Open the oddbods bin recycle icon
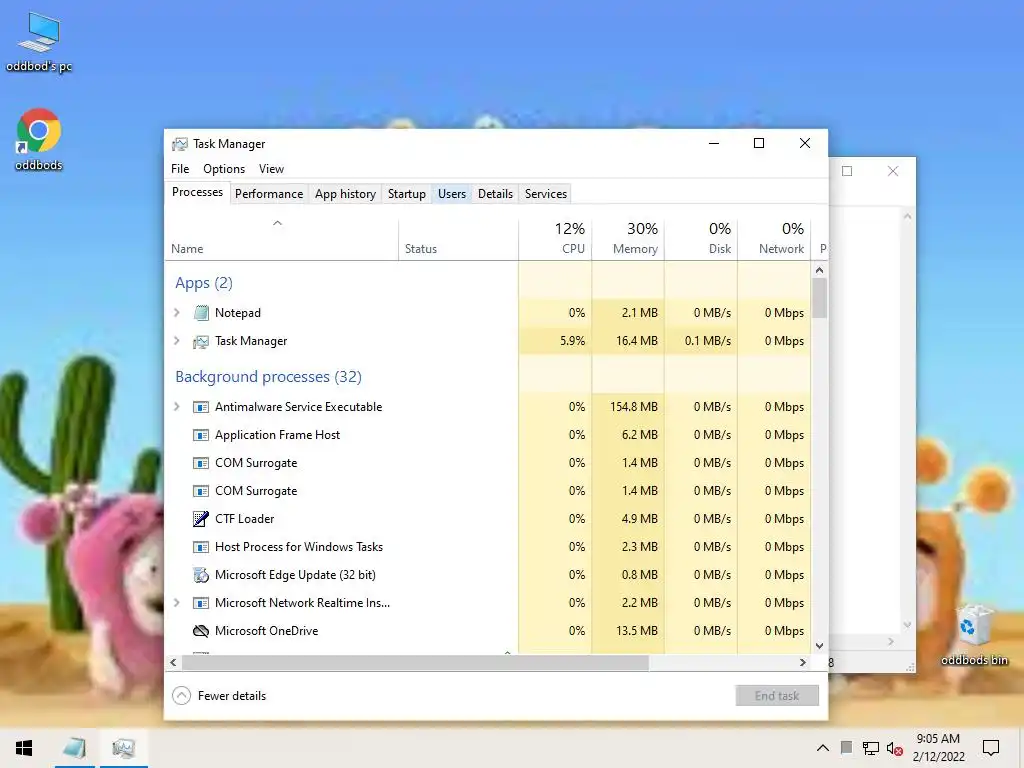Screen dimensions: 1024x768 coord(974,634)
